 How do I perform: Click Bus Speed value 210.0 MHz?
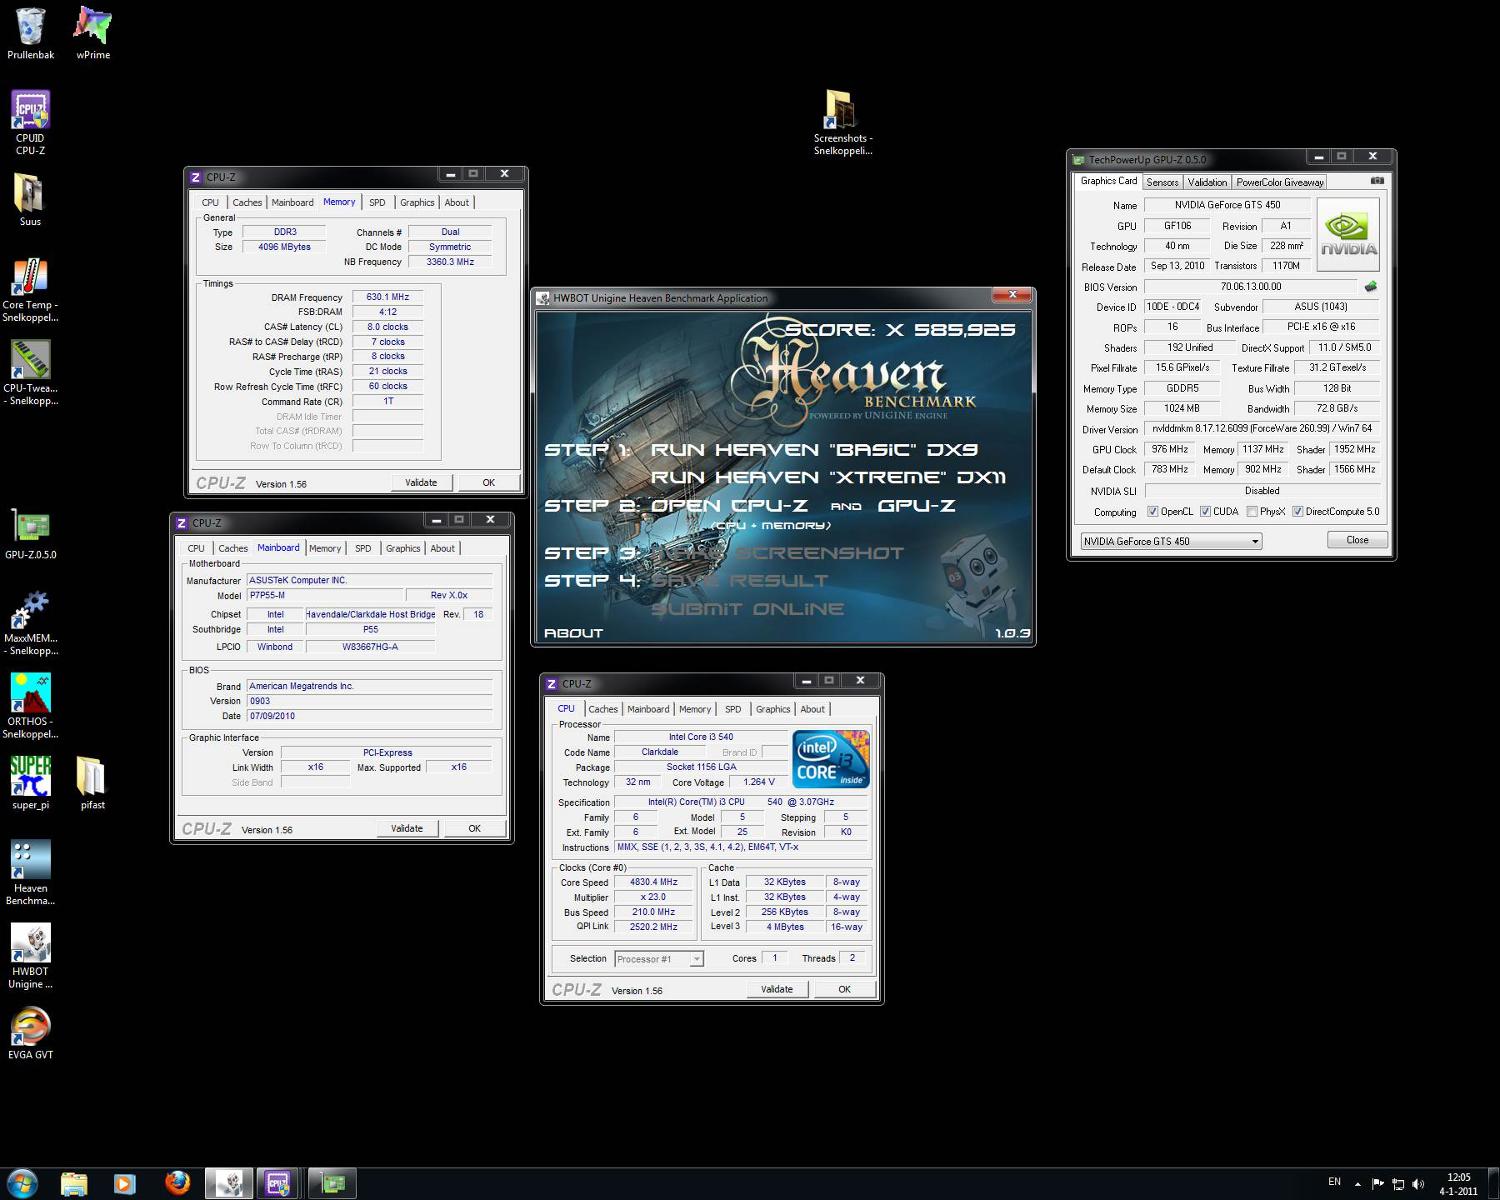[x=653, y=912]
